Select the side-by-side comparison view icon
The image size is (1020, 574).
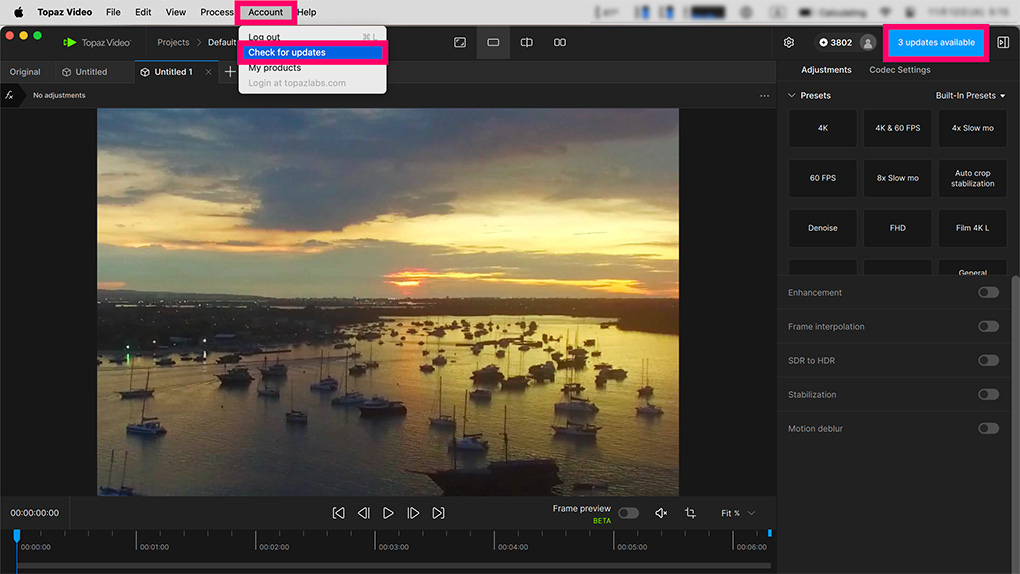pos(560,43)
